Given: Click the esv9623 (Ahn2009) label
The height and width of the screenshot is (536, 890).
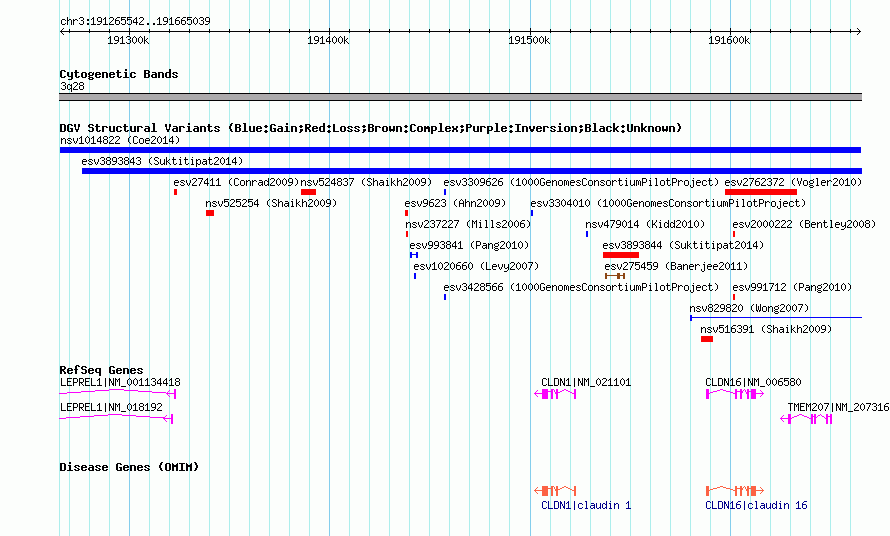Looking at the screenshot, I should pos(455,203).
